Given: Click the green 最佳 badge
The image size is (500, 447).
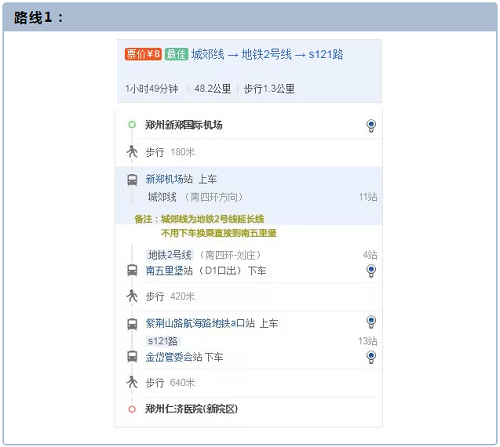Looking at the screenshot, I should click(x=176, y=54).
